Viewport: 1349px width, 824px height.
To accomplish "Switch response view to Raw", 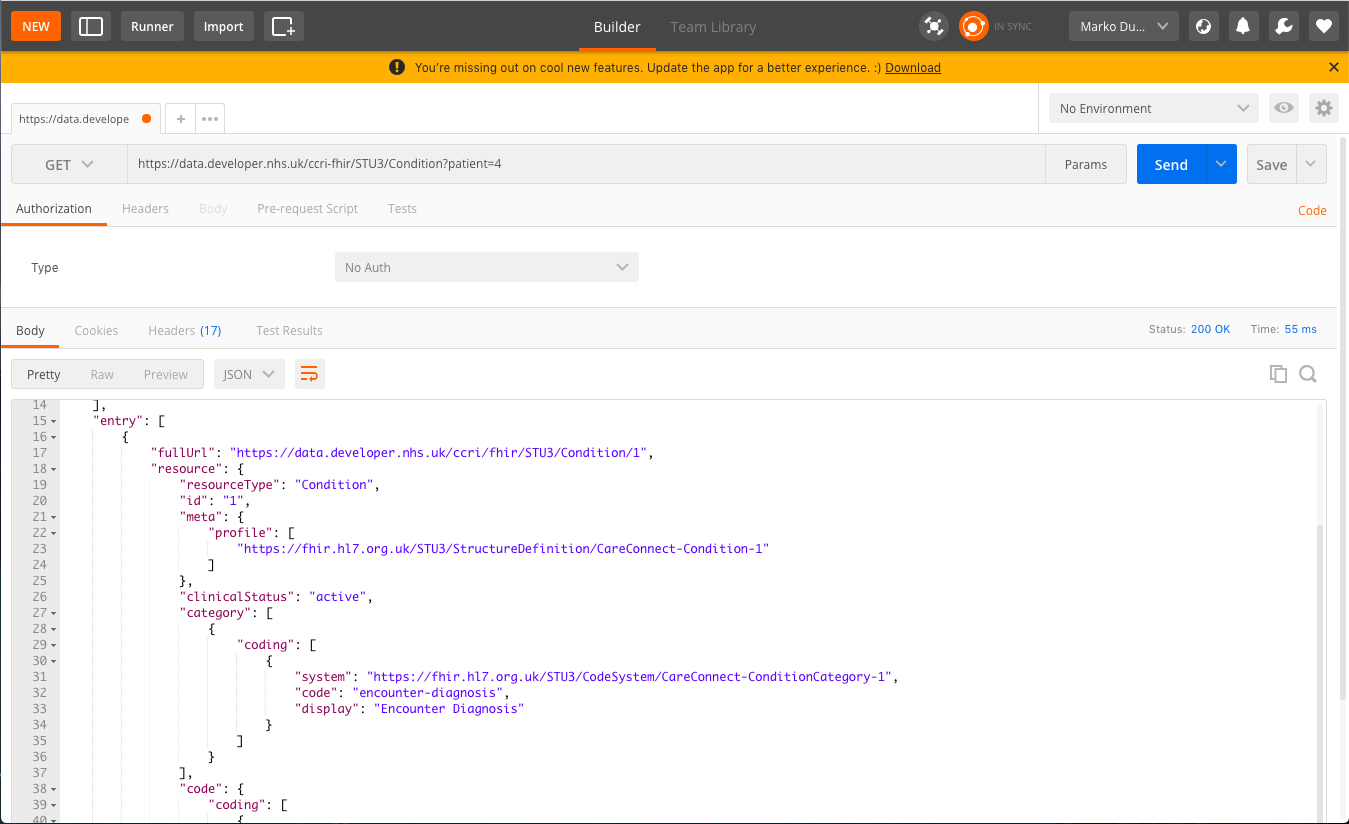I will tap(102, 374).
